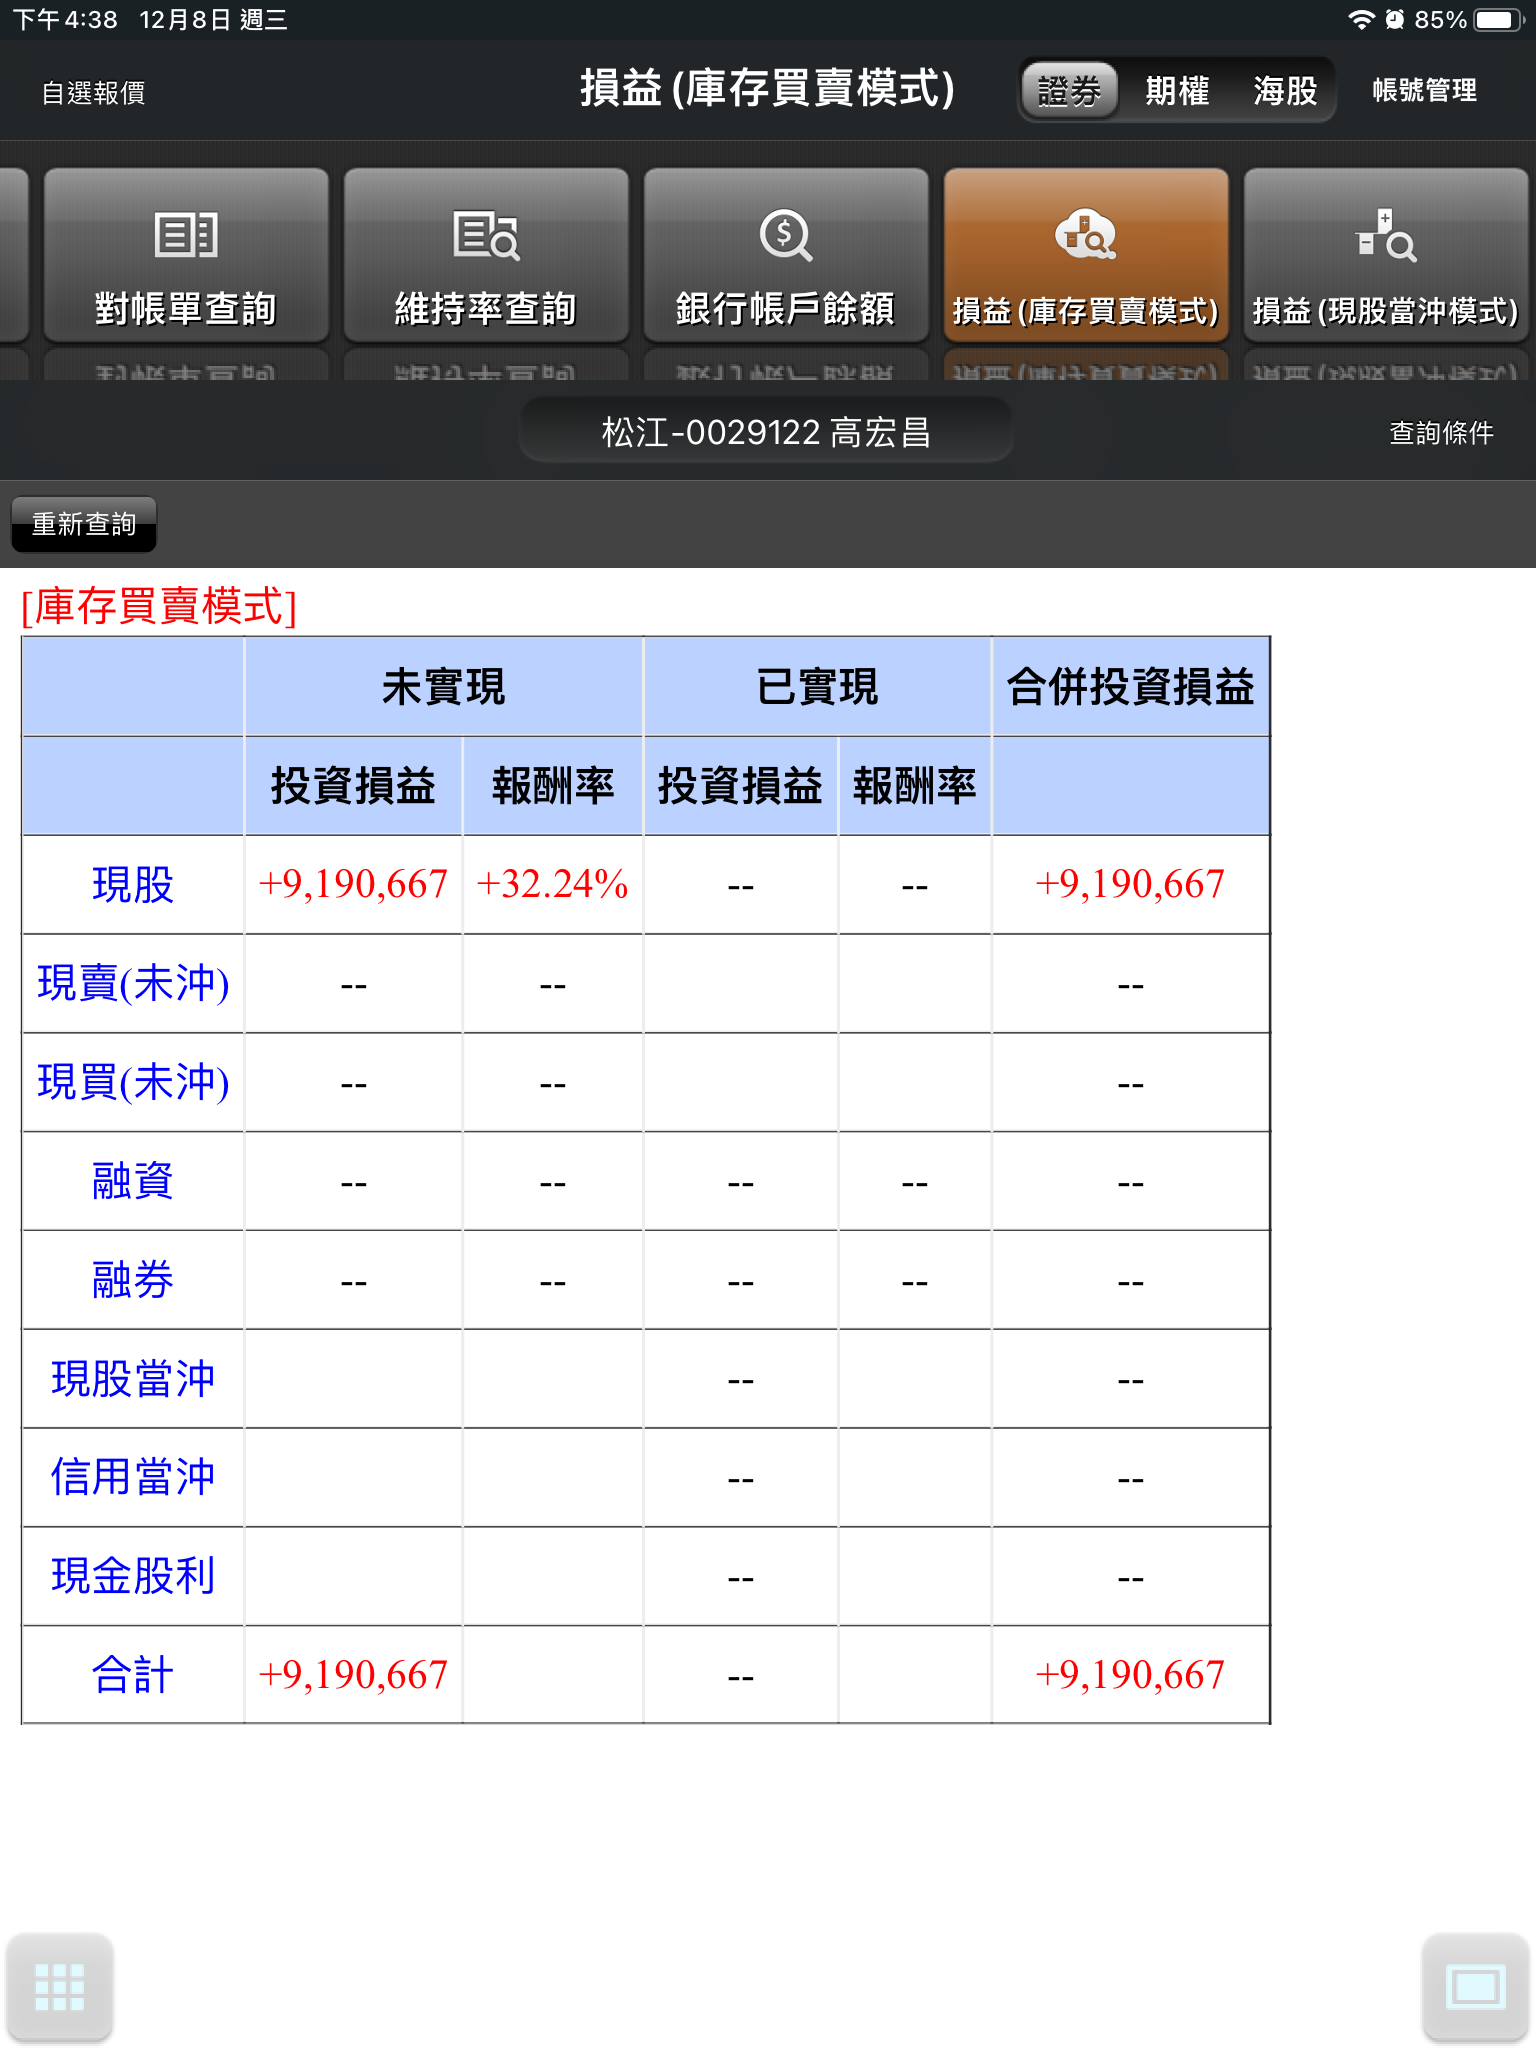Open 帳號管理 account management
1536x2048 pixels.
point(1424,91)
